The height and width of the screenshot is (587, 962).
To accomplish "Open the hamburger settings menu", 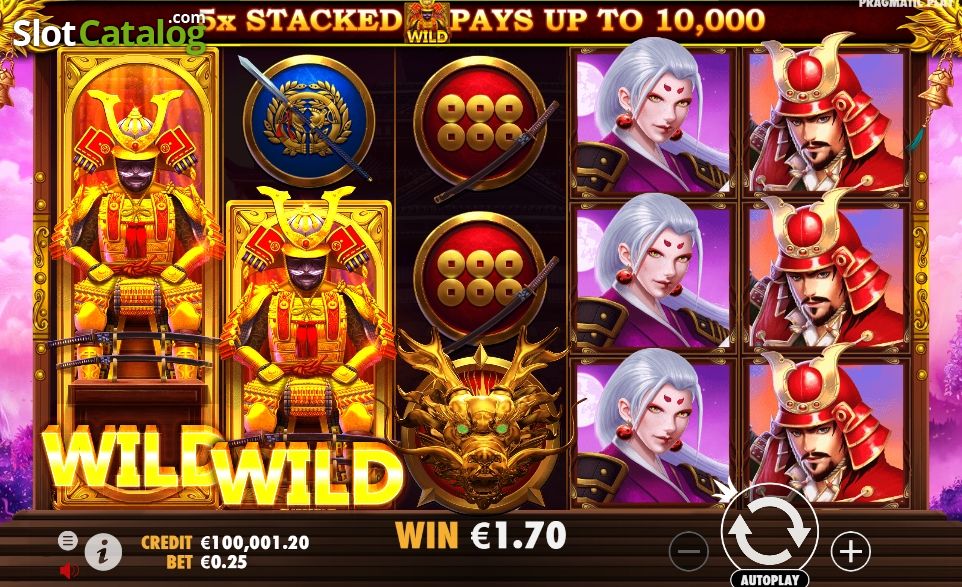I will pos(68,540).
